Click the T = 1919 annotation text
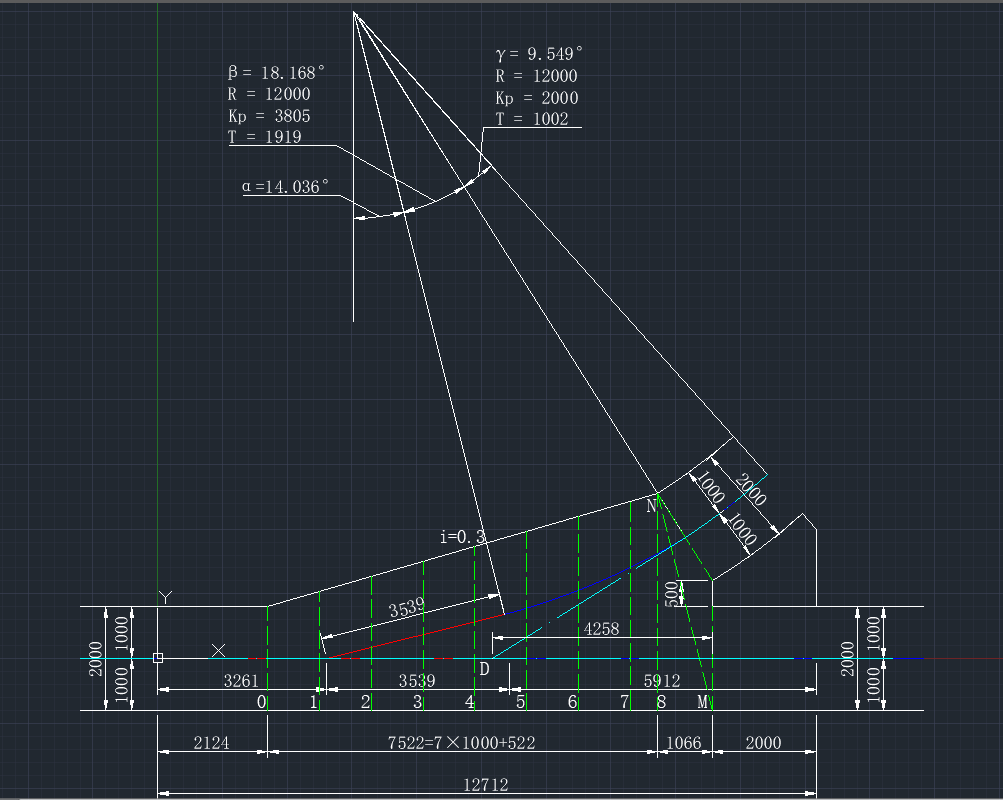The image size is (1003, 800). click(265, 138)
